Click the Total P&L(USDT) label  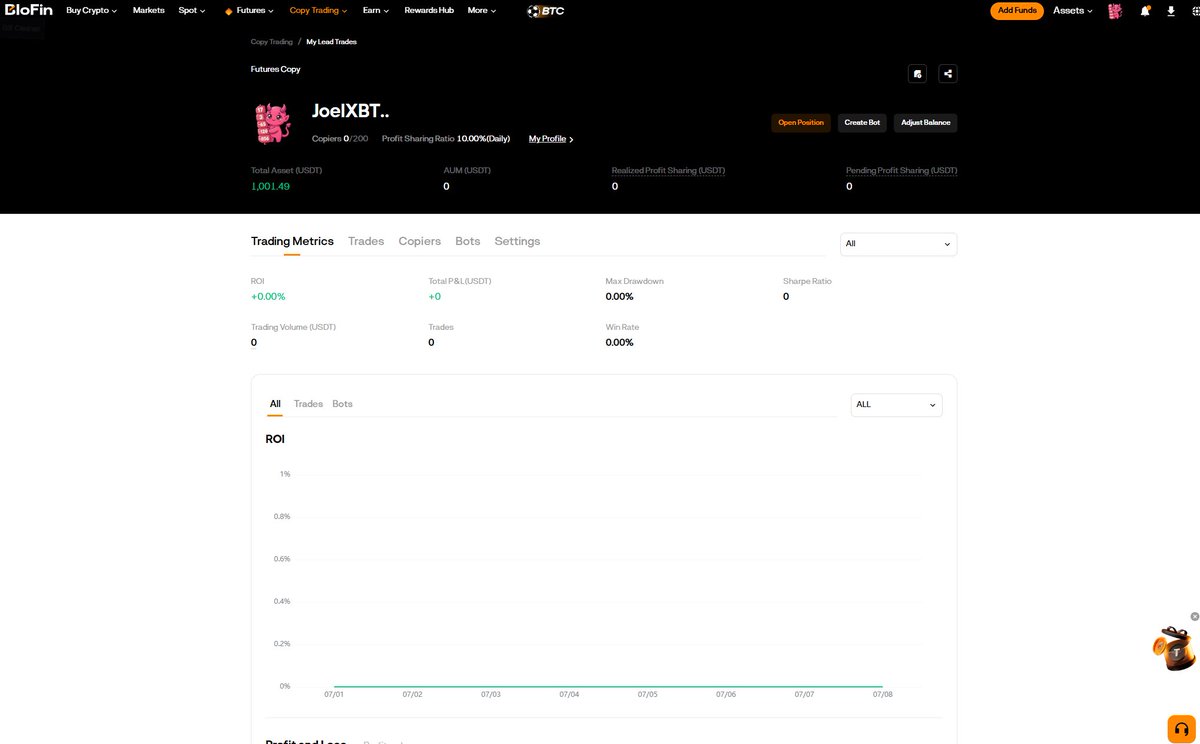coord(460,281)
